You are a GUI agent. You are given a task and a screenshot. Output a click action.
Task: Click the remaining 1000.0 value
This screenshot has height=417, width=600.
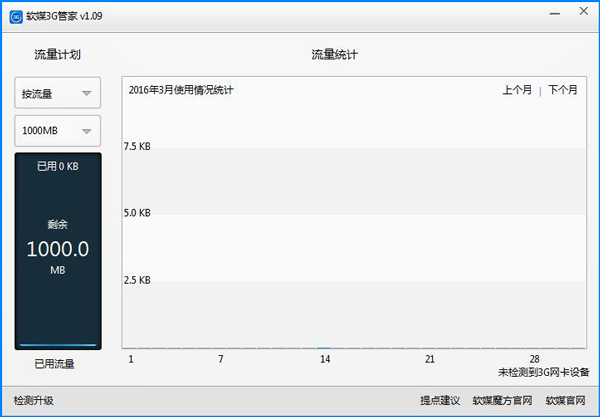(x=58, y=249)
